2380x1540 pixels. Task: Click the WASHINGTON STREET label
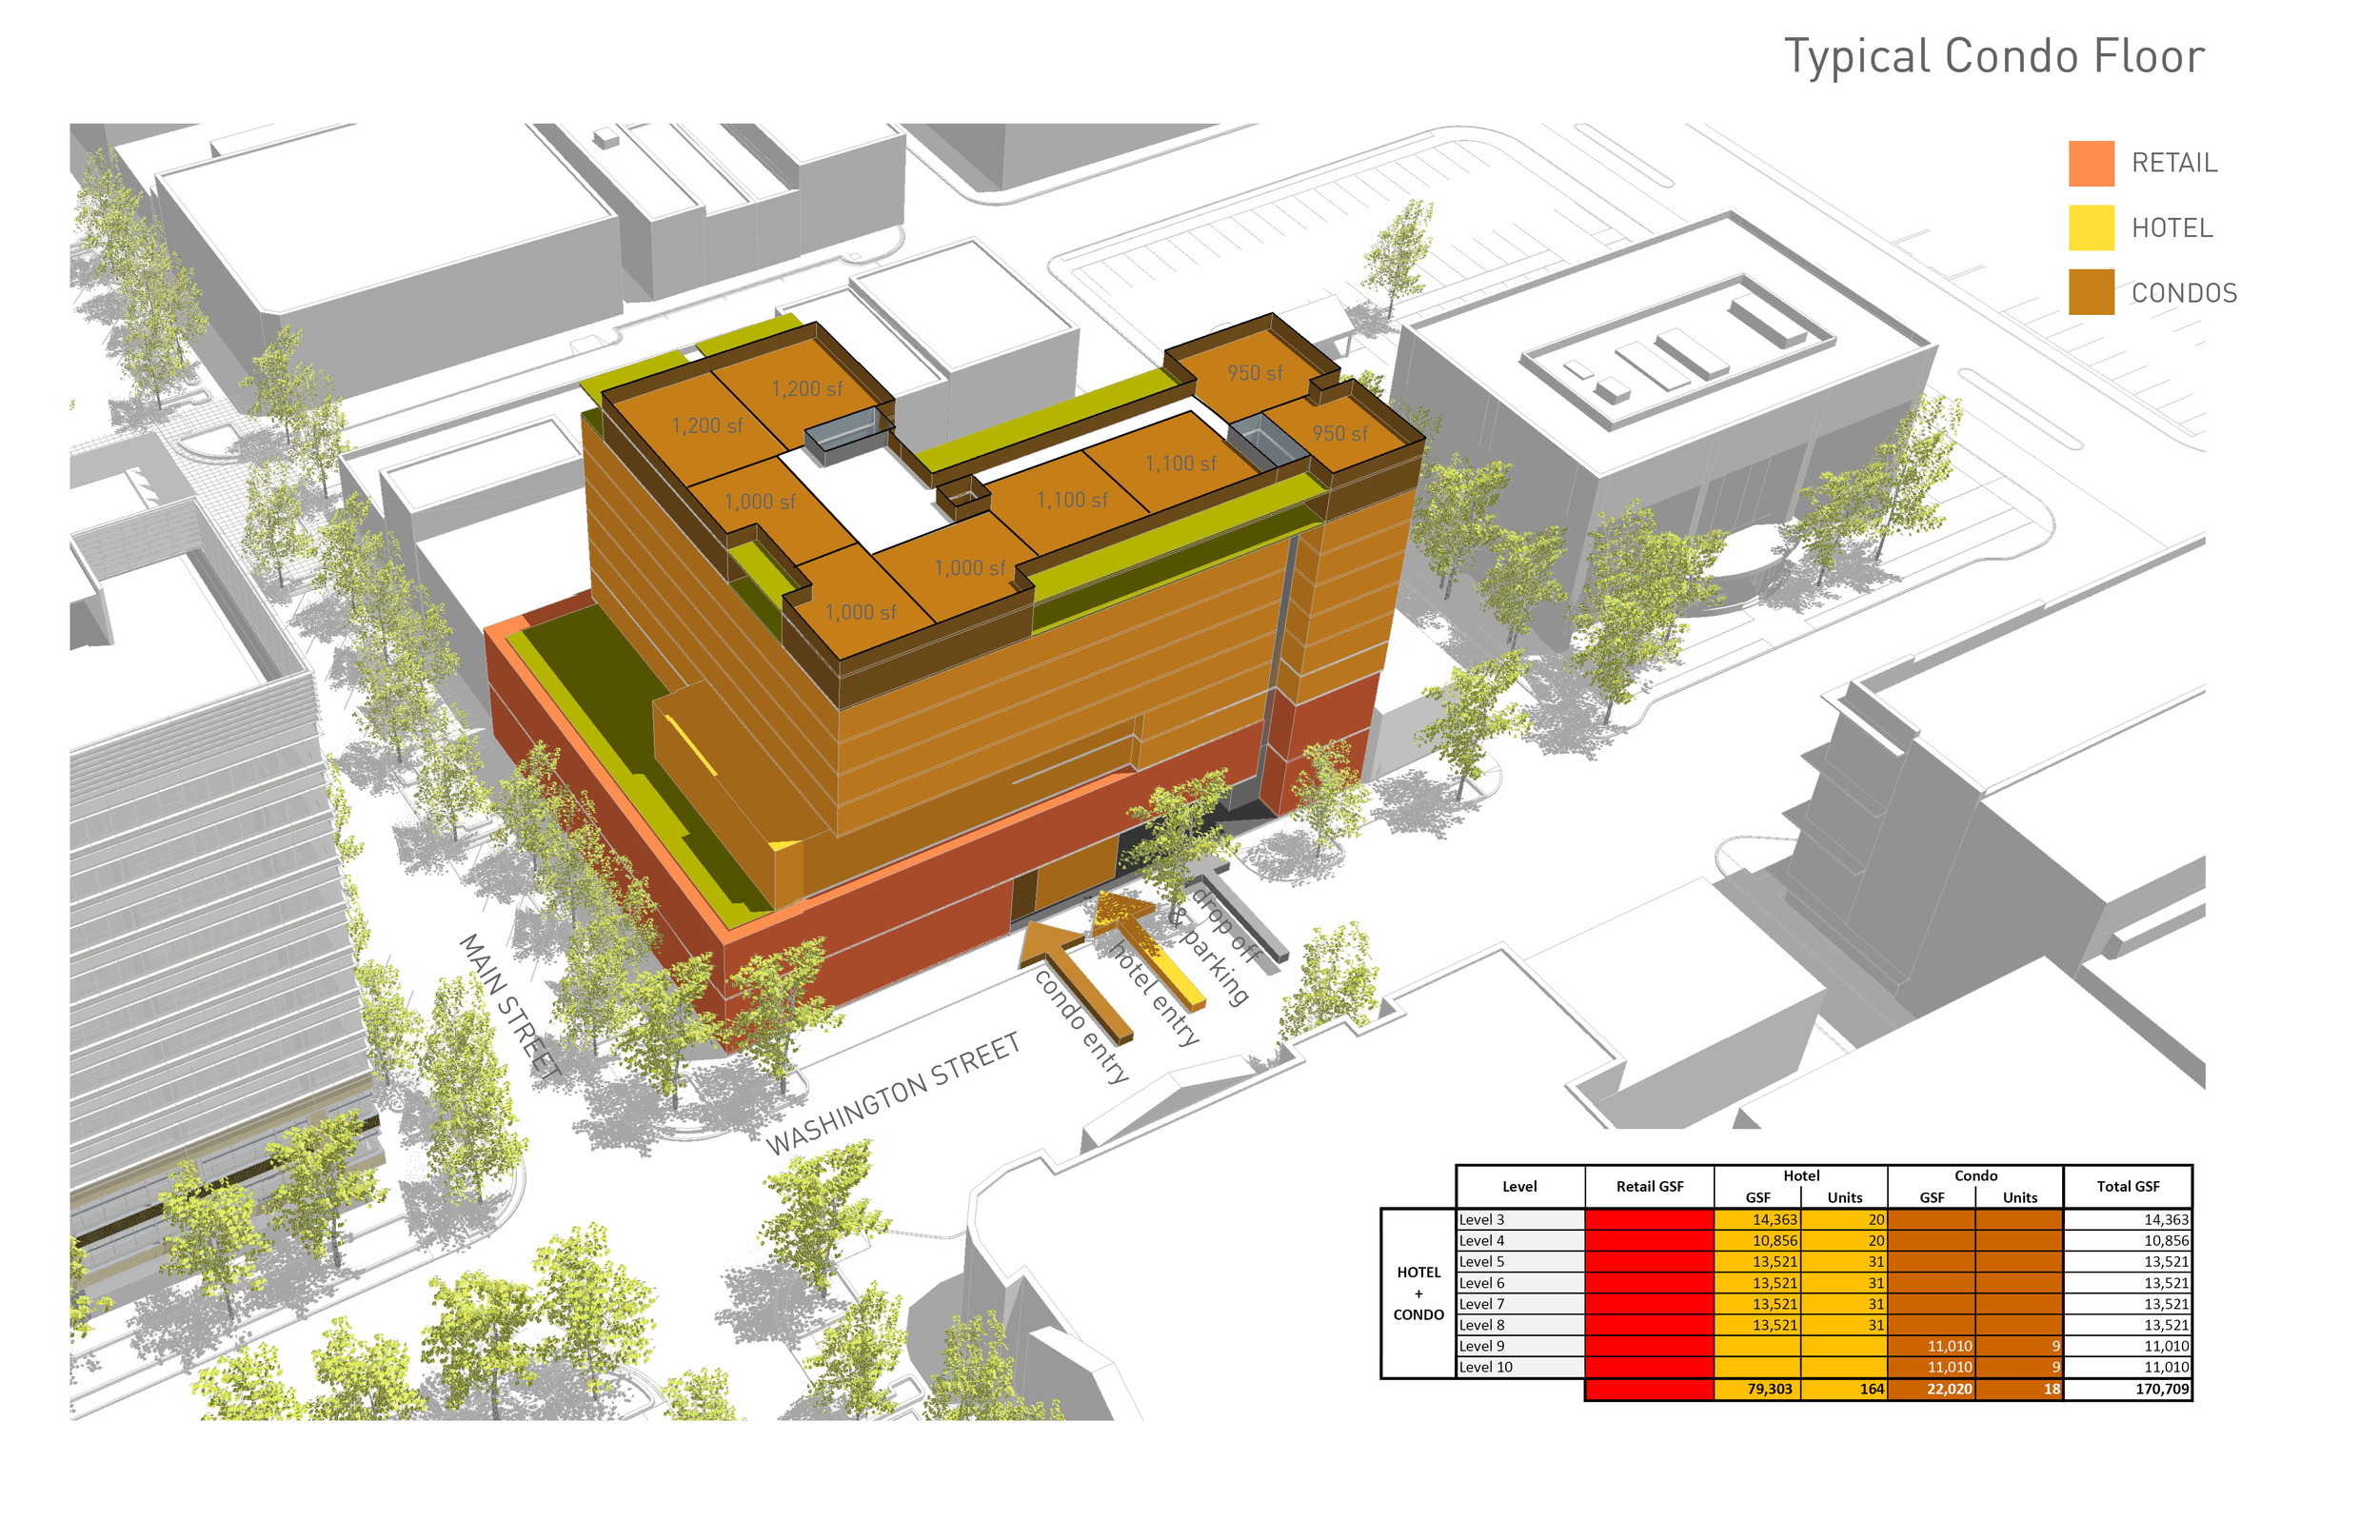pos(893,1093)
